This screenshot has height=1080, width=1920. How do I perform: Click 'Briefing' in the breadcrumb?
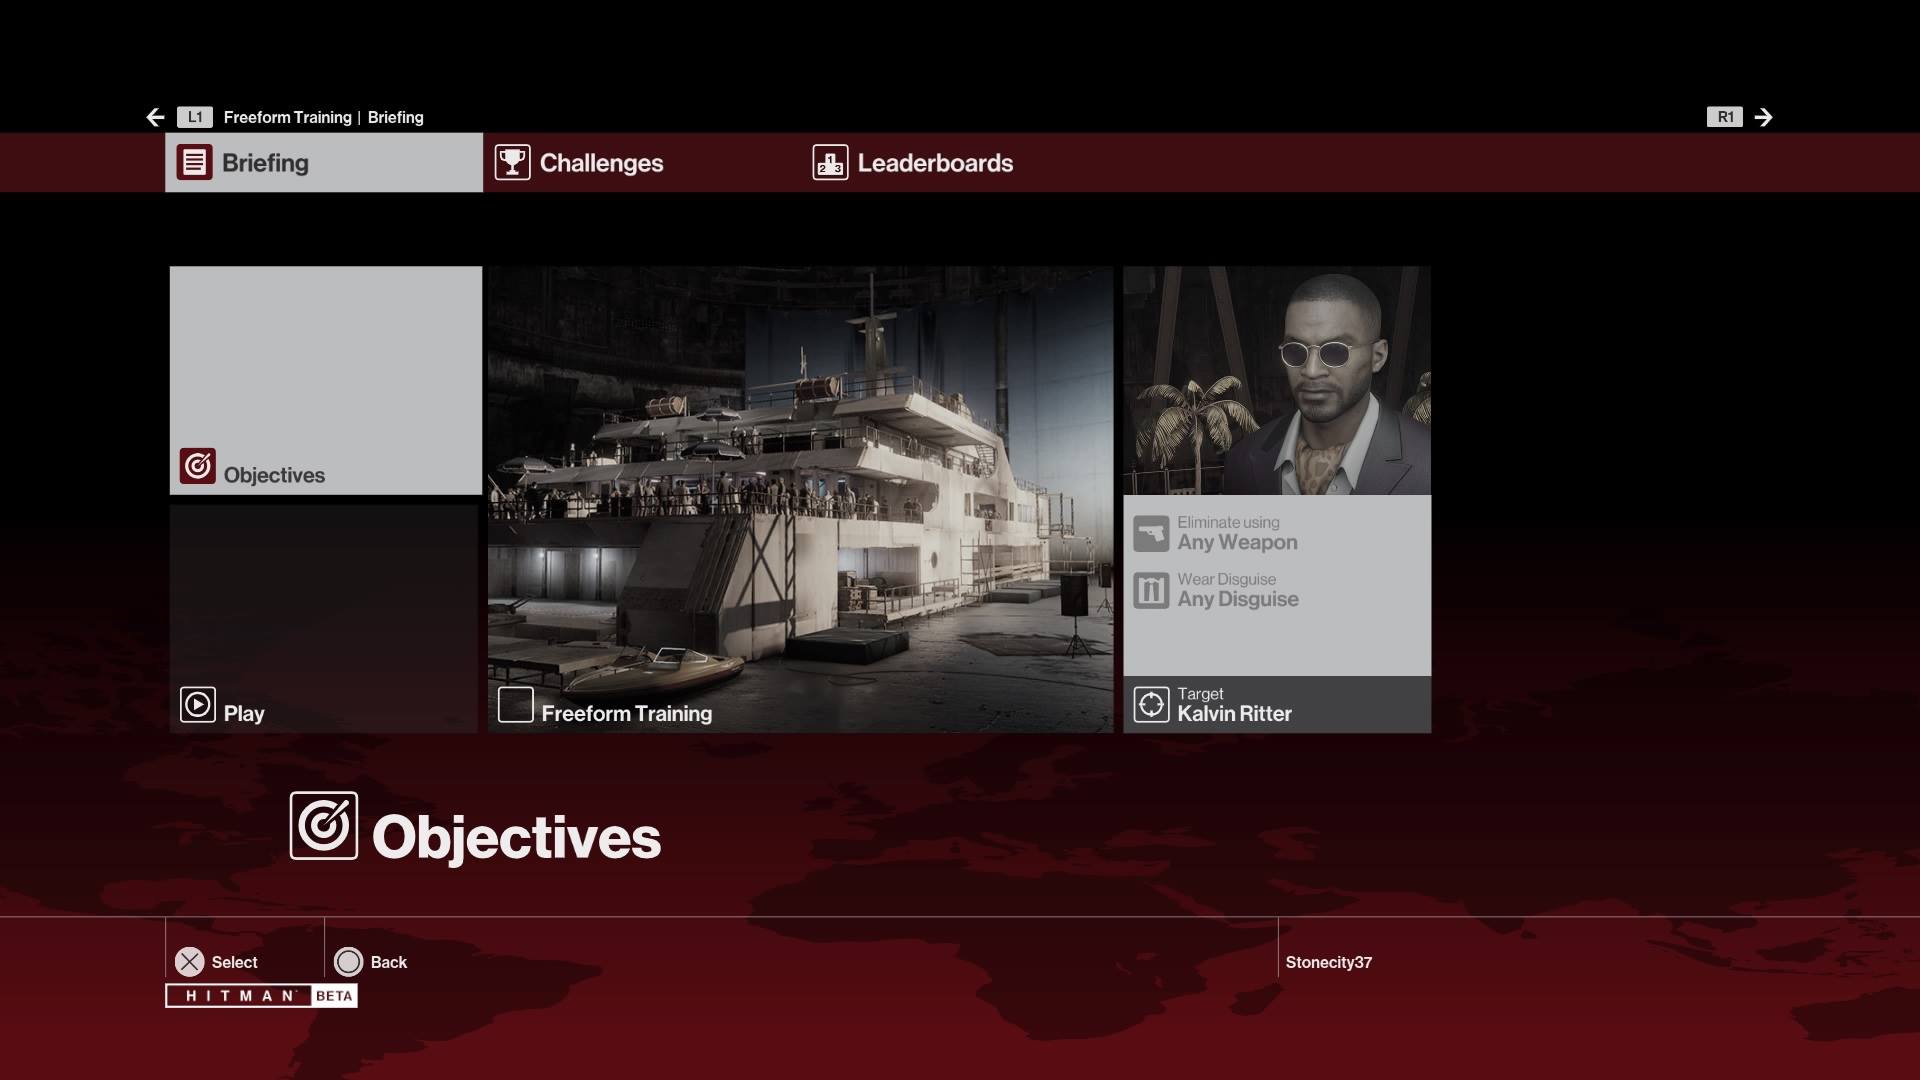coord(396,117)
